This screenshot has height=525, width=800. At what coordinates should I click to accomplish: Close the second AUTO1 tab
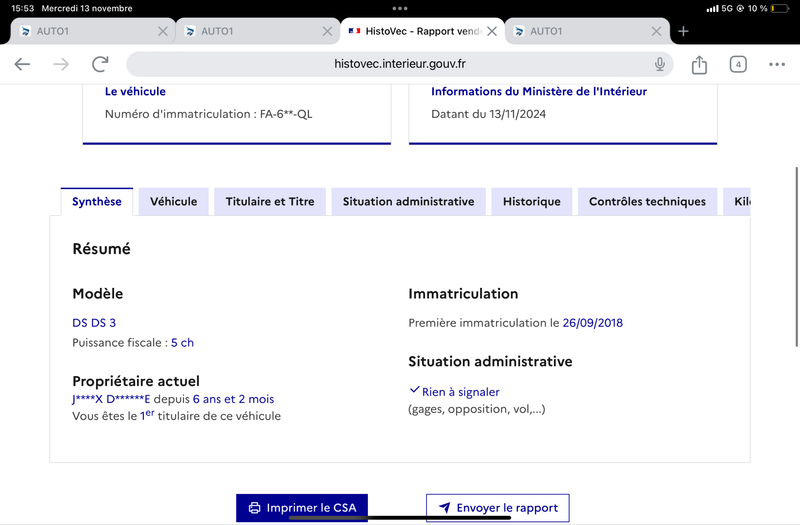328,31
